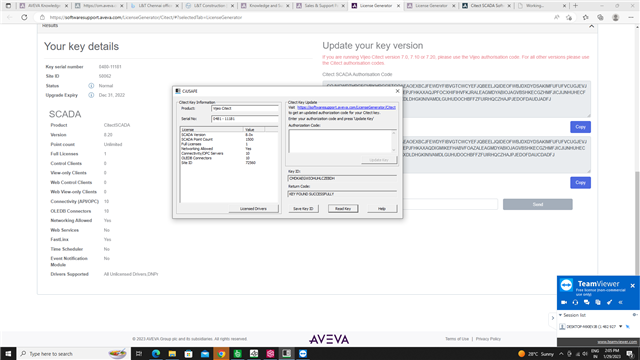Open TeamViewer file transfer icon
The height and width of the screenshot is (360, 640).
tap(598, 302)
